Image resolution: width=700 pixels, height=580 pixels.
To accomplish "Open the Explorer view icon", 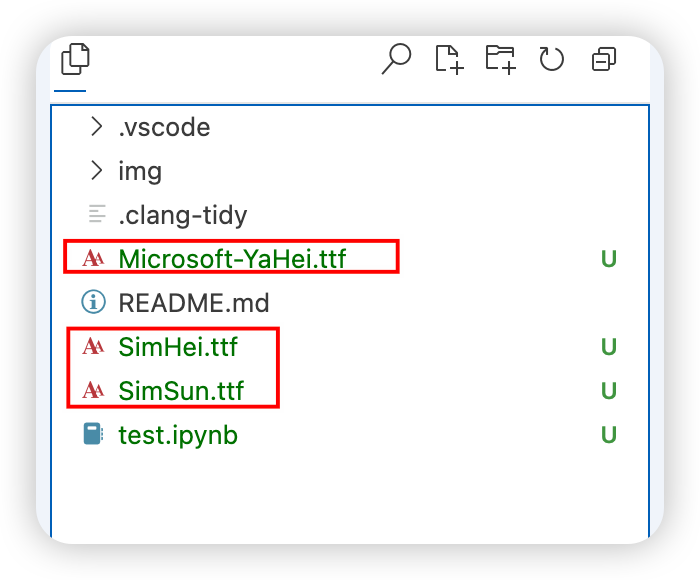I will (75, 59).
